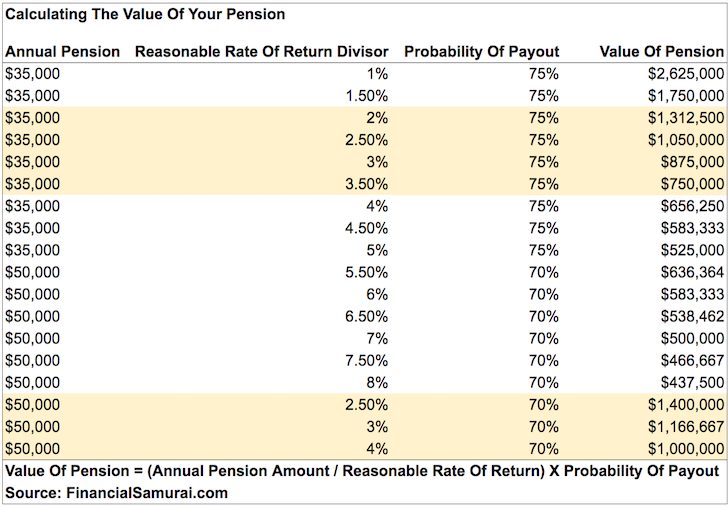Click the Probability Of Payout column header

click(481, 51)
